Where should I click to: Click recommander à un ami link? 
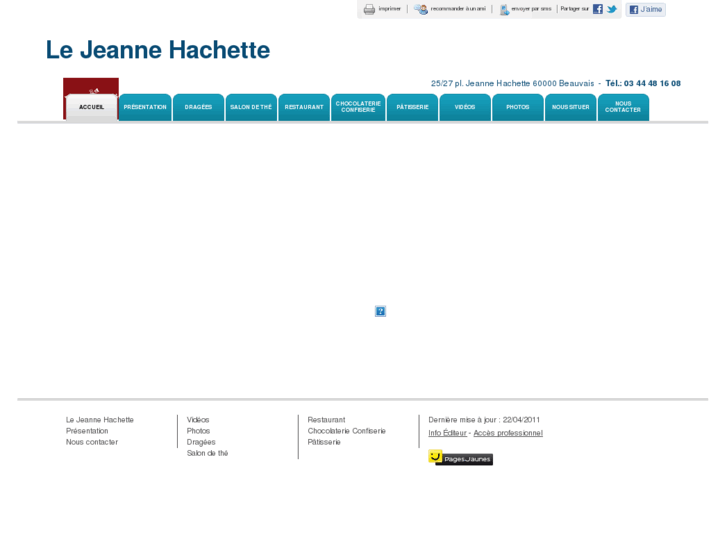(458, 9)
